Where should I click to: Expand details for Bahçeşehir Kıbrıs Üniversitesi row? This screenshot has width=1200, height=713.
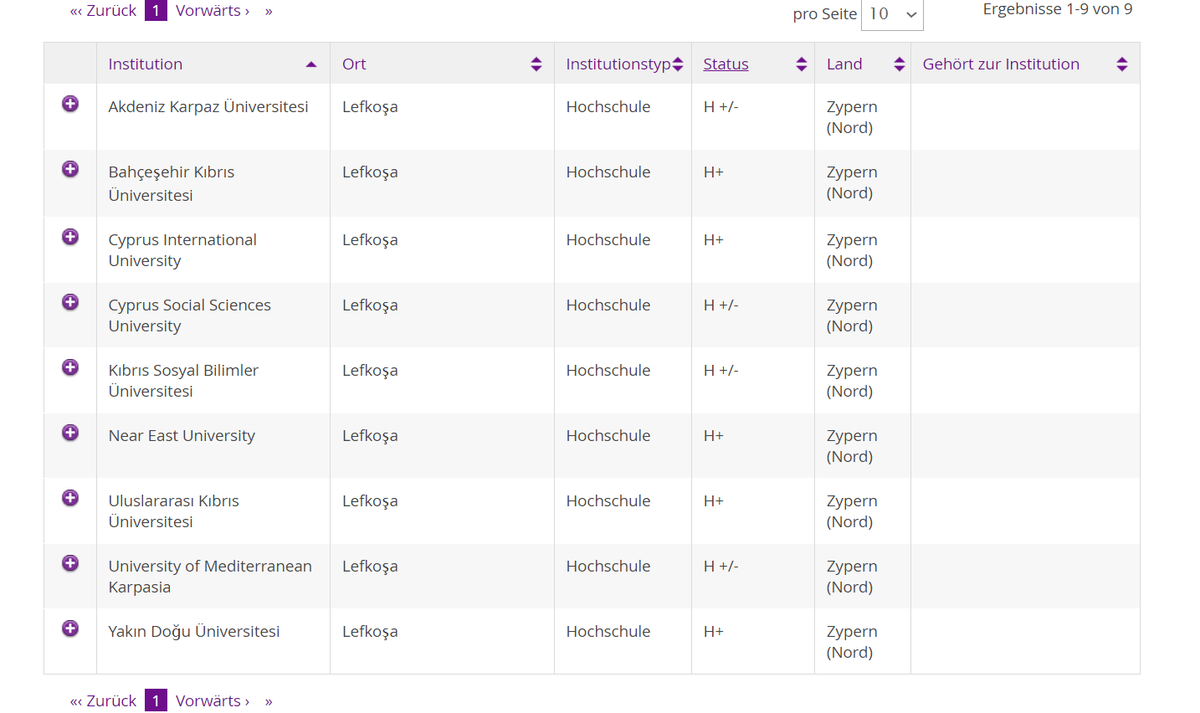[70, 169]
